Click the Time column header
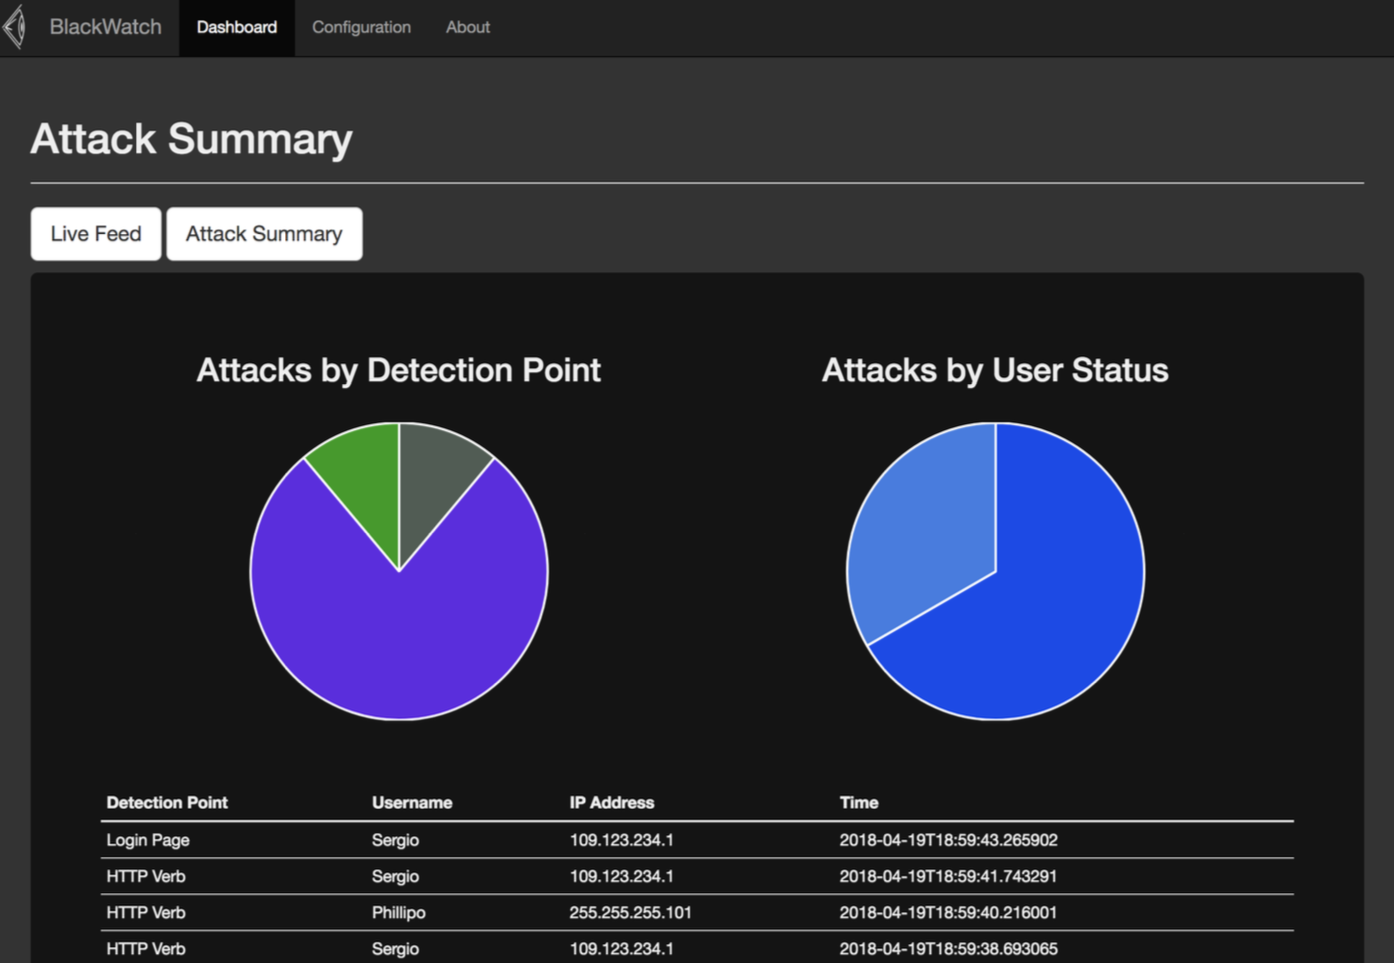1394x963 pixels. [859, 802]
